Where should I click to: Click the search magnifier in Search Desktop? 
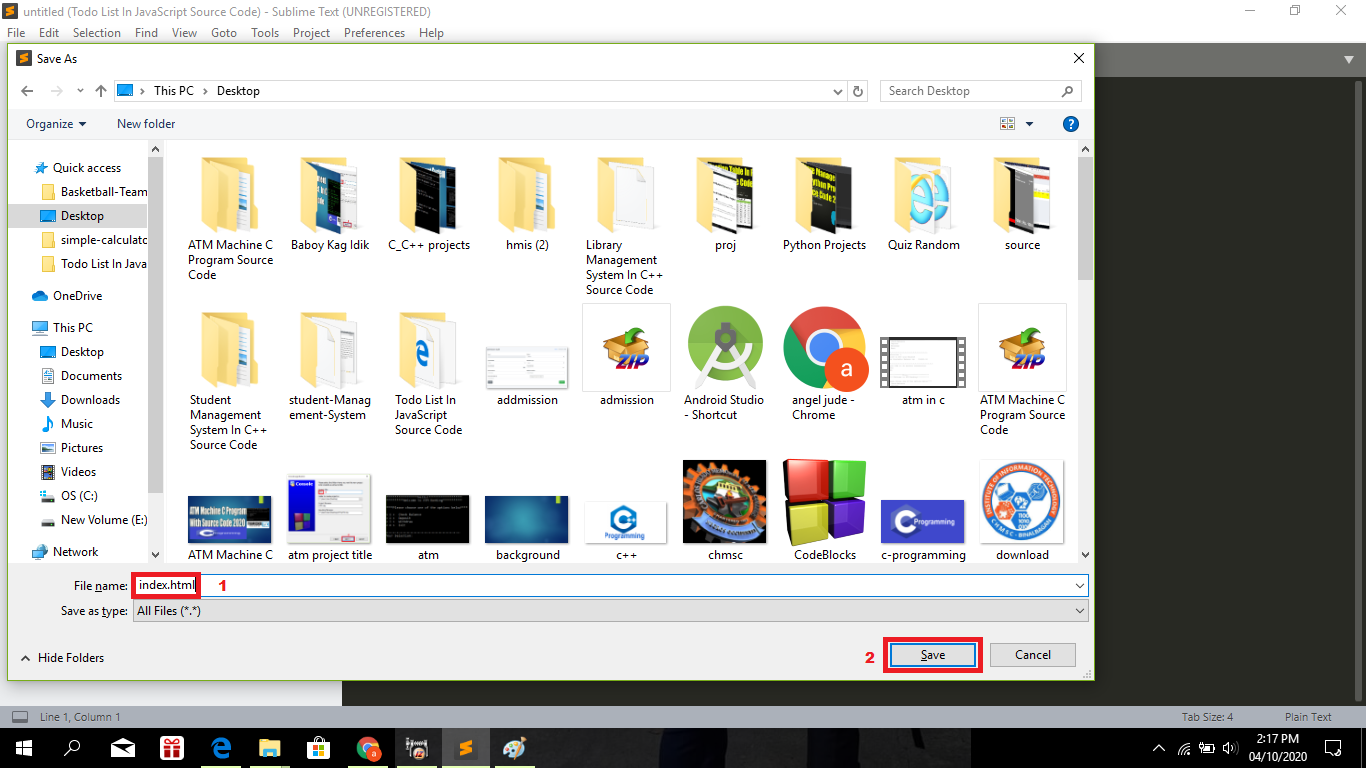pos(1068,90)
